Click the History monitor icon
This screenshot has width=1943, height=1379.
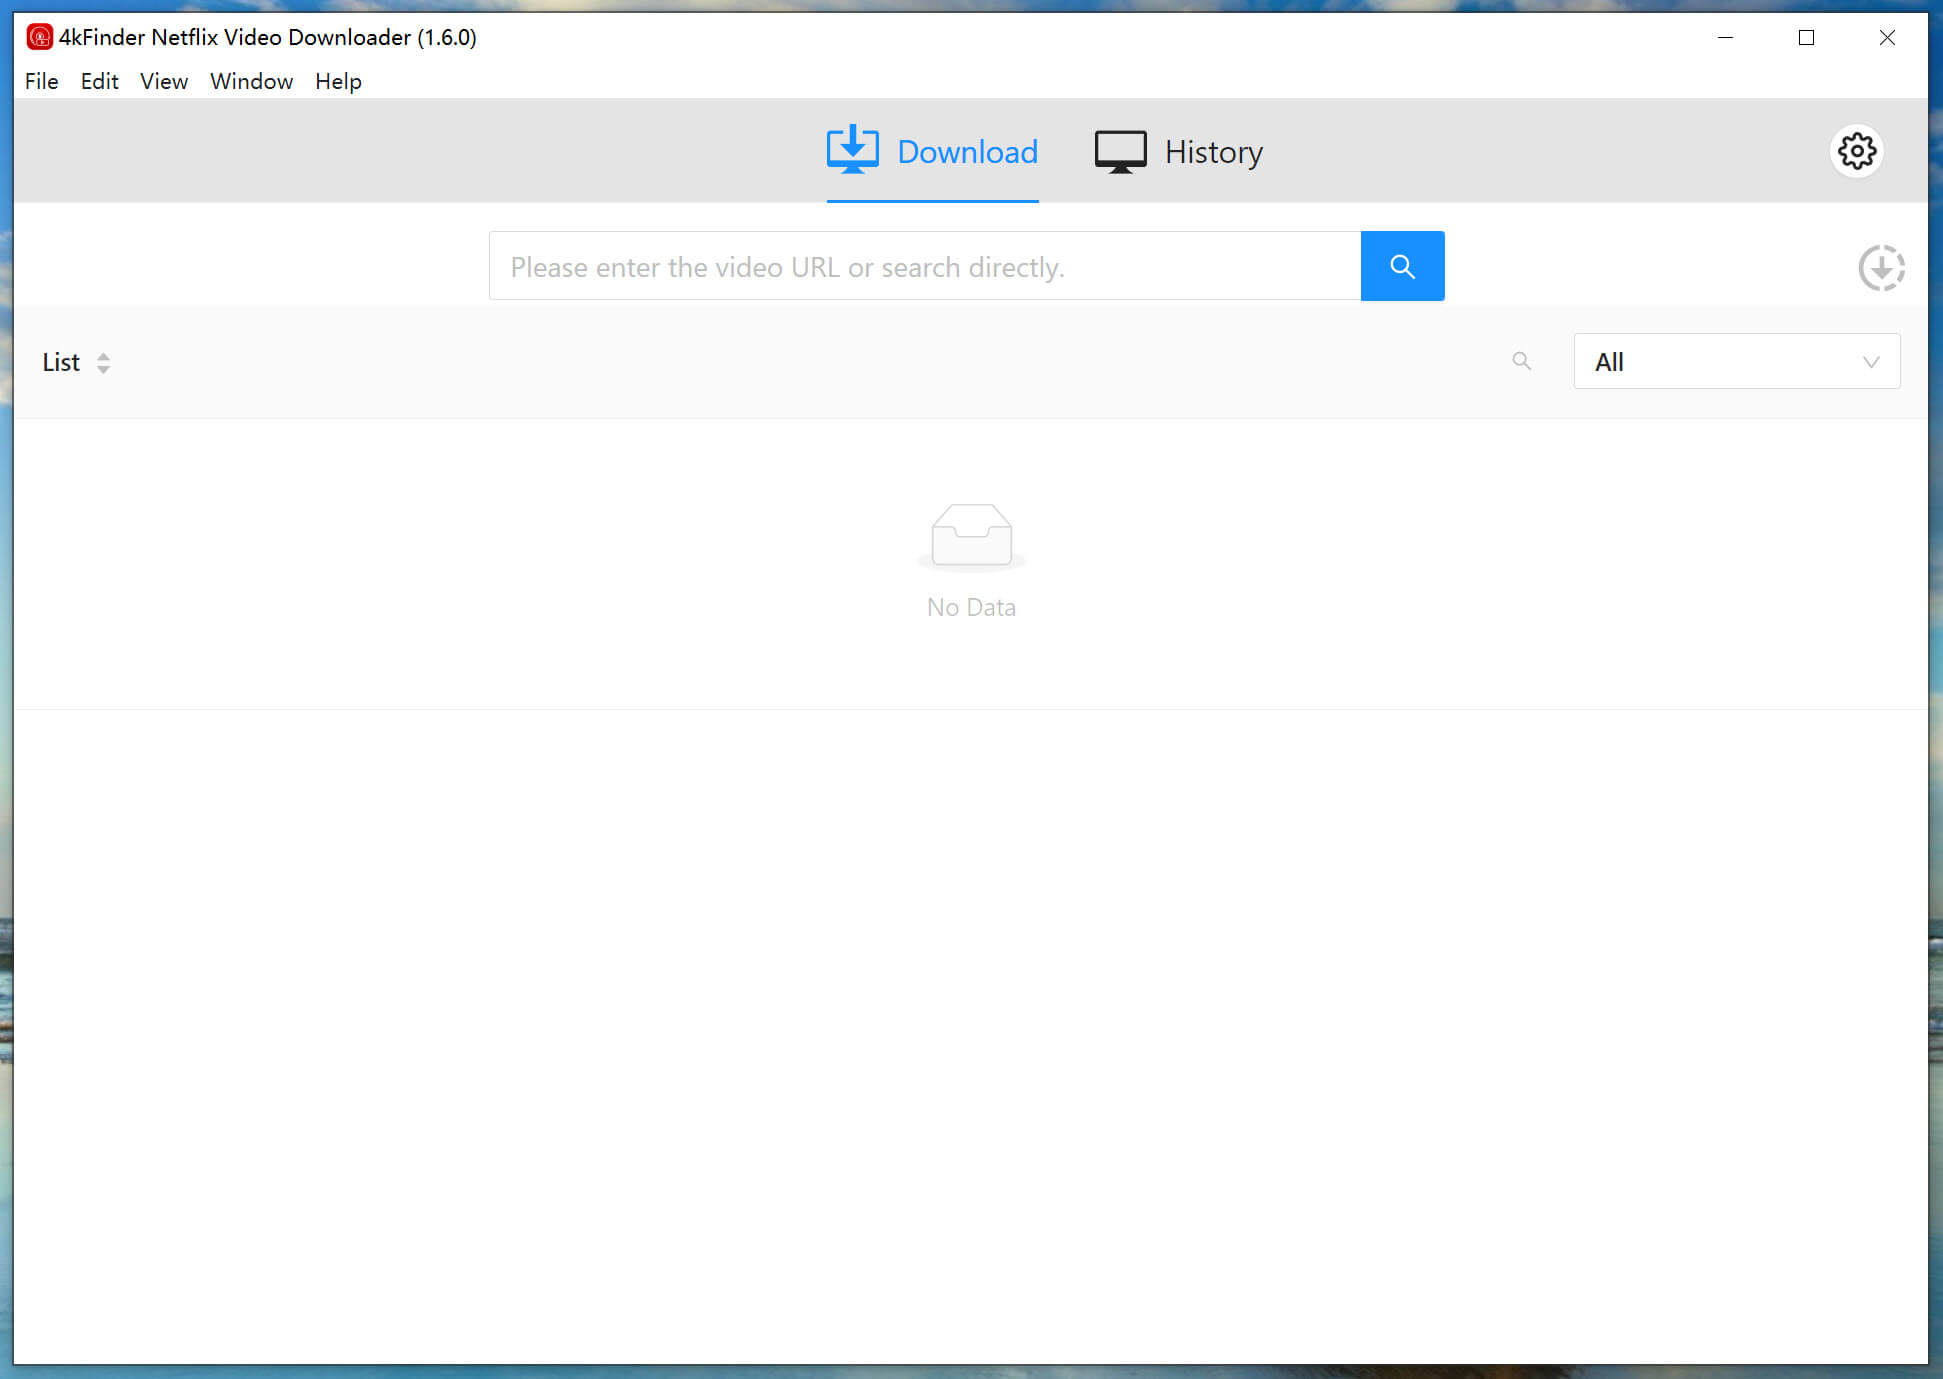tap(1119, 151)
